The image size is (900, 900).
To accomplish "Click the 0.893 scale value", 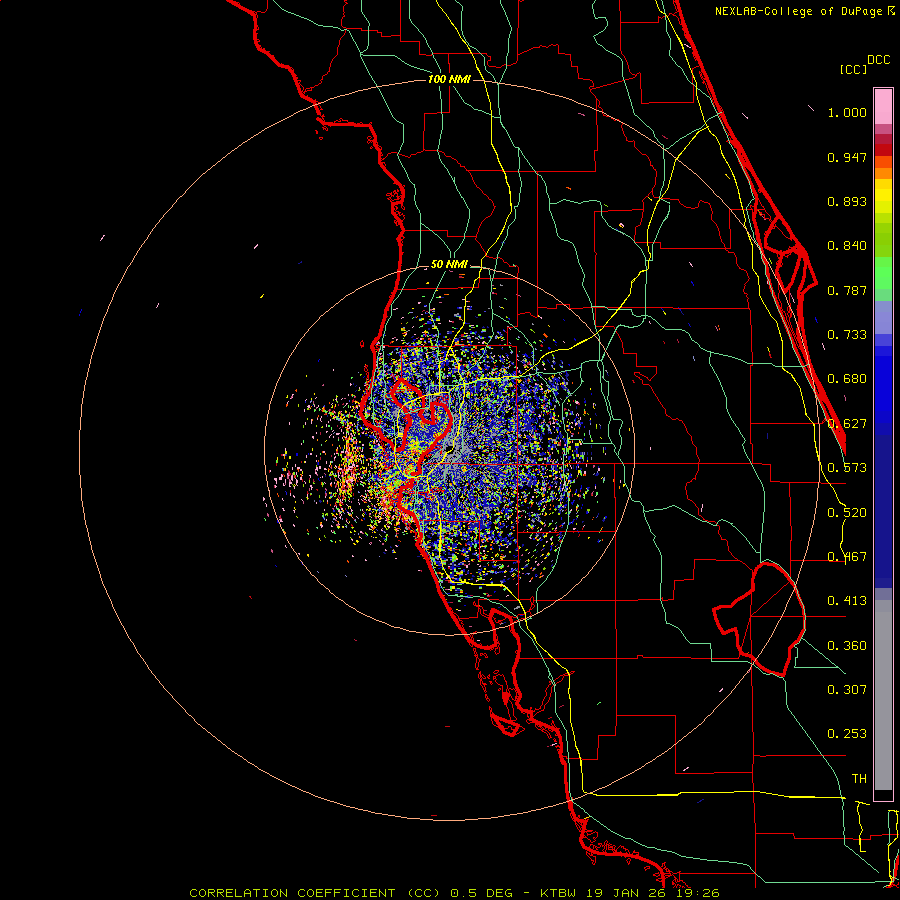I will point(847,201).
